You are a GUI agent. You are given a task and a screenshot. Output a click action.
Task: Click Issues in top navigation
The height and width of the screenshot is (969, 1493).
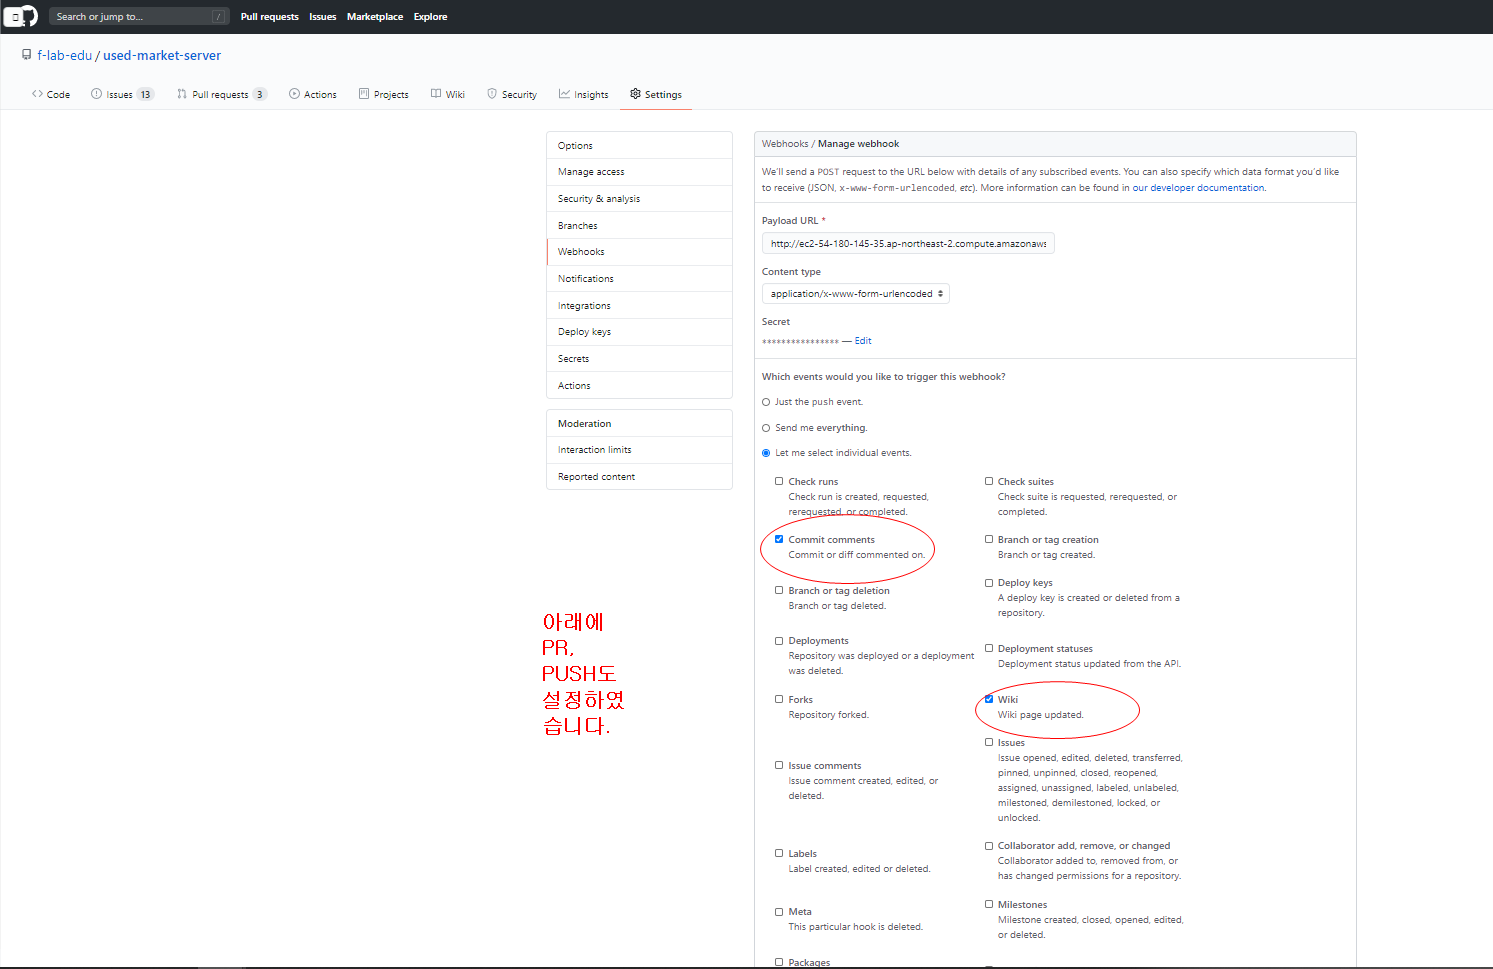pos(323,17)
